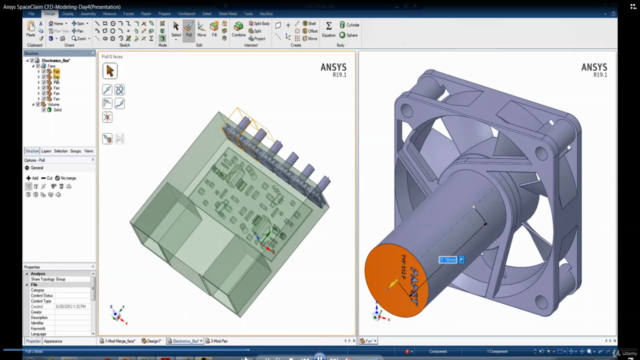Switch to the Measure ribbon tab

(109, 14)
